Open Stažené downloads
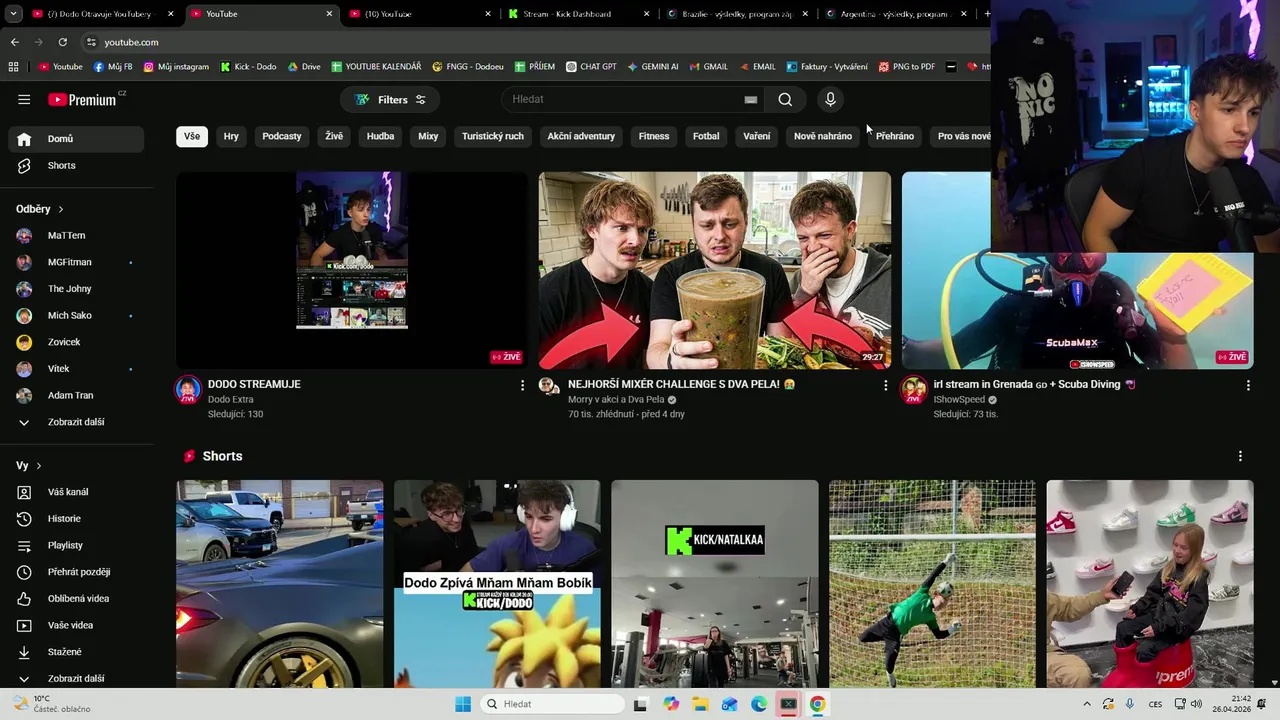1280x720 pixels. point(76,652)
